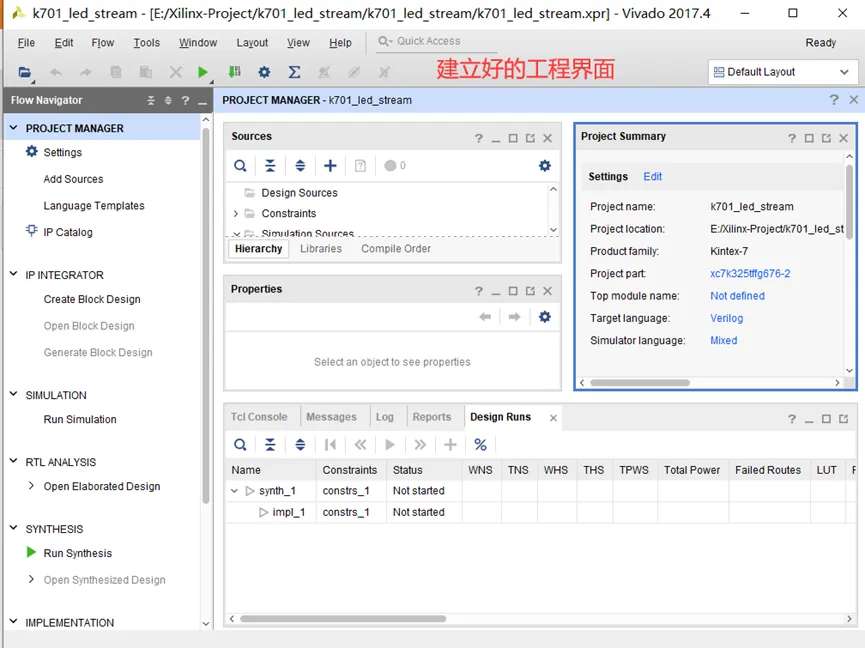Click Add Sources in Flow Navigator
Viewport: 865px width, 648px height.
pyautogui.click(x=73, y=179)
